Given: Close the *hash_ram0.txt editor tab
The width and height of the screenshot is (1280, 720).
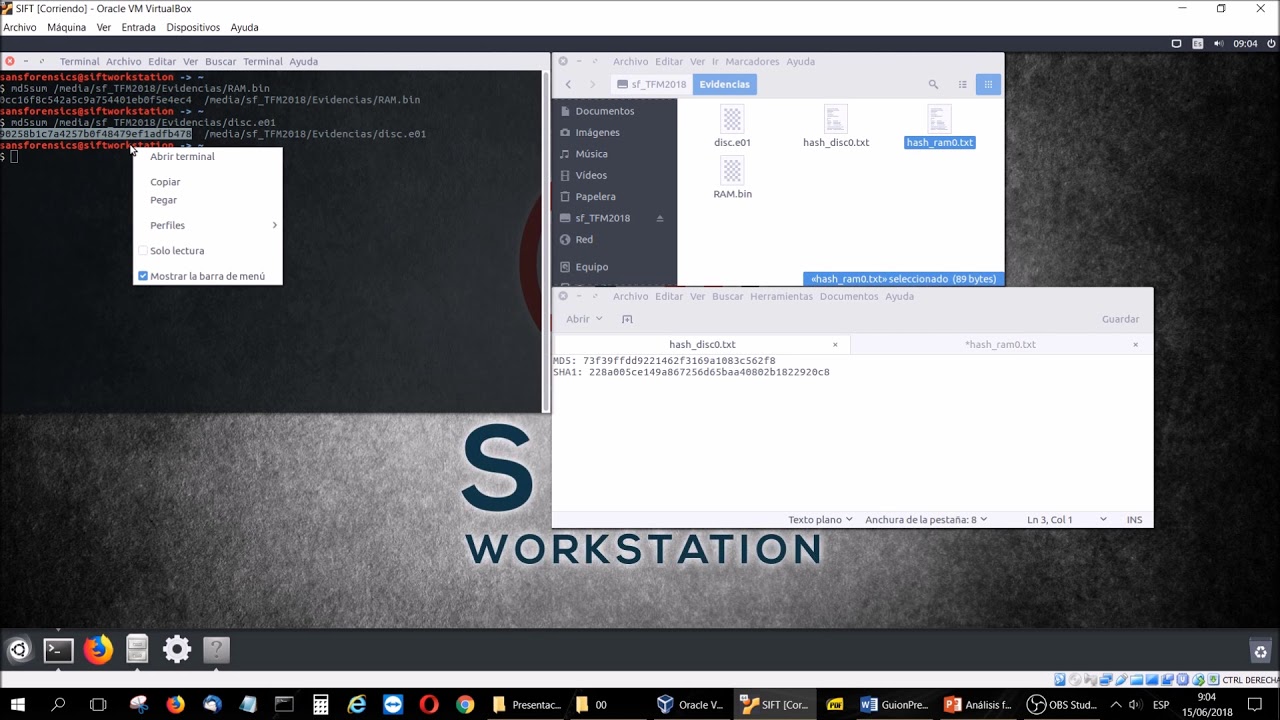Looking at the screenshot, I should [x=1135, y=344].
